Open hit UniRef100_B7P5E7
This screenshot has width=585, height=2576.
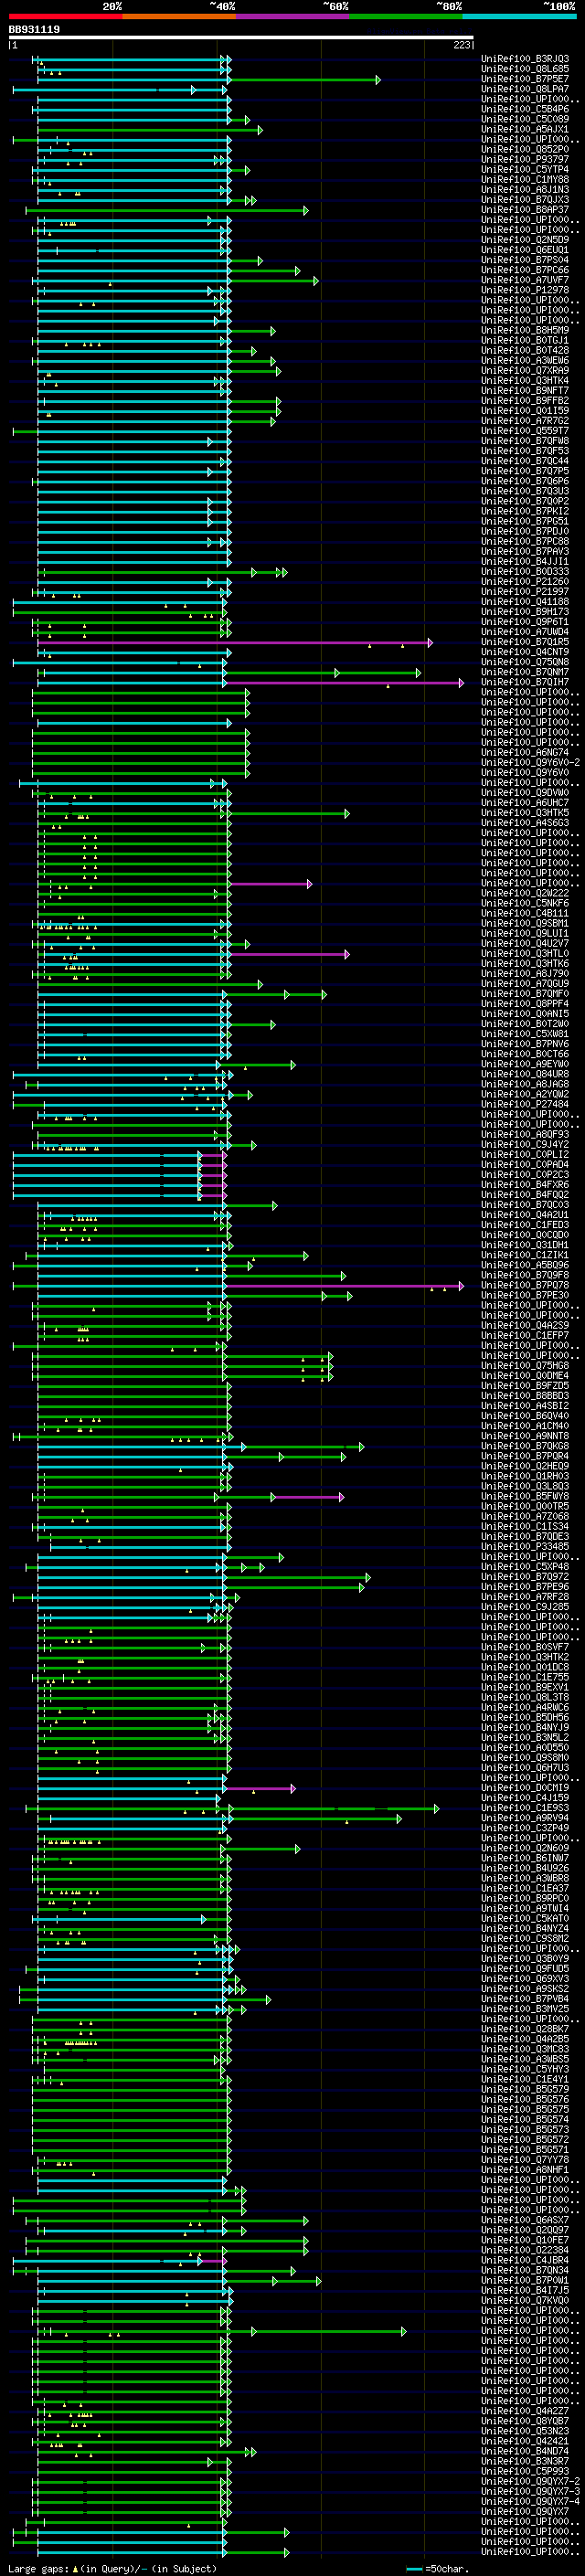525,79
